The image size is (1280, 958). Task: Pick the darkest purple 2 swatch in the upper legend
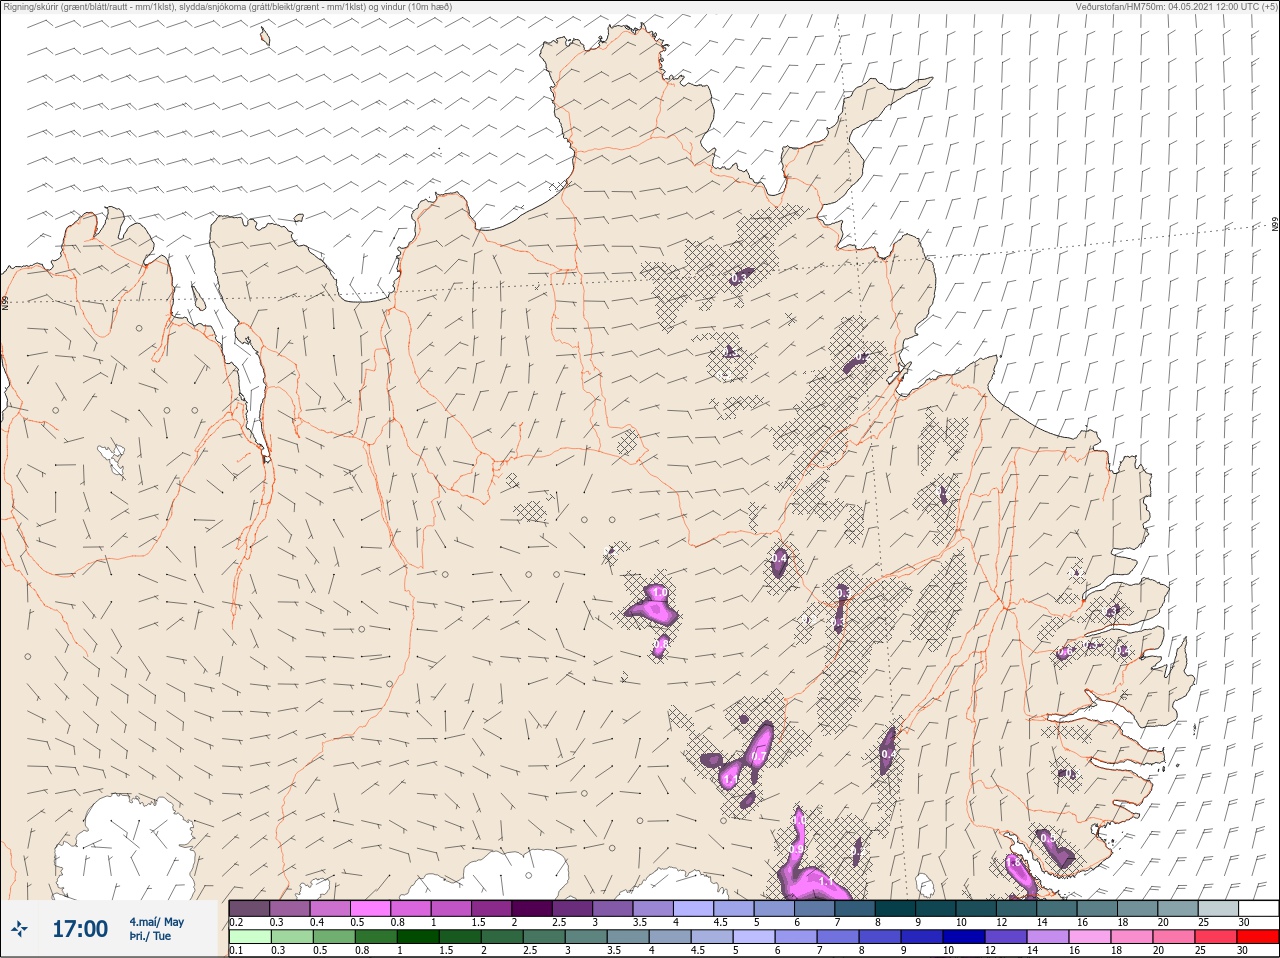532,908
